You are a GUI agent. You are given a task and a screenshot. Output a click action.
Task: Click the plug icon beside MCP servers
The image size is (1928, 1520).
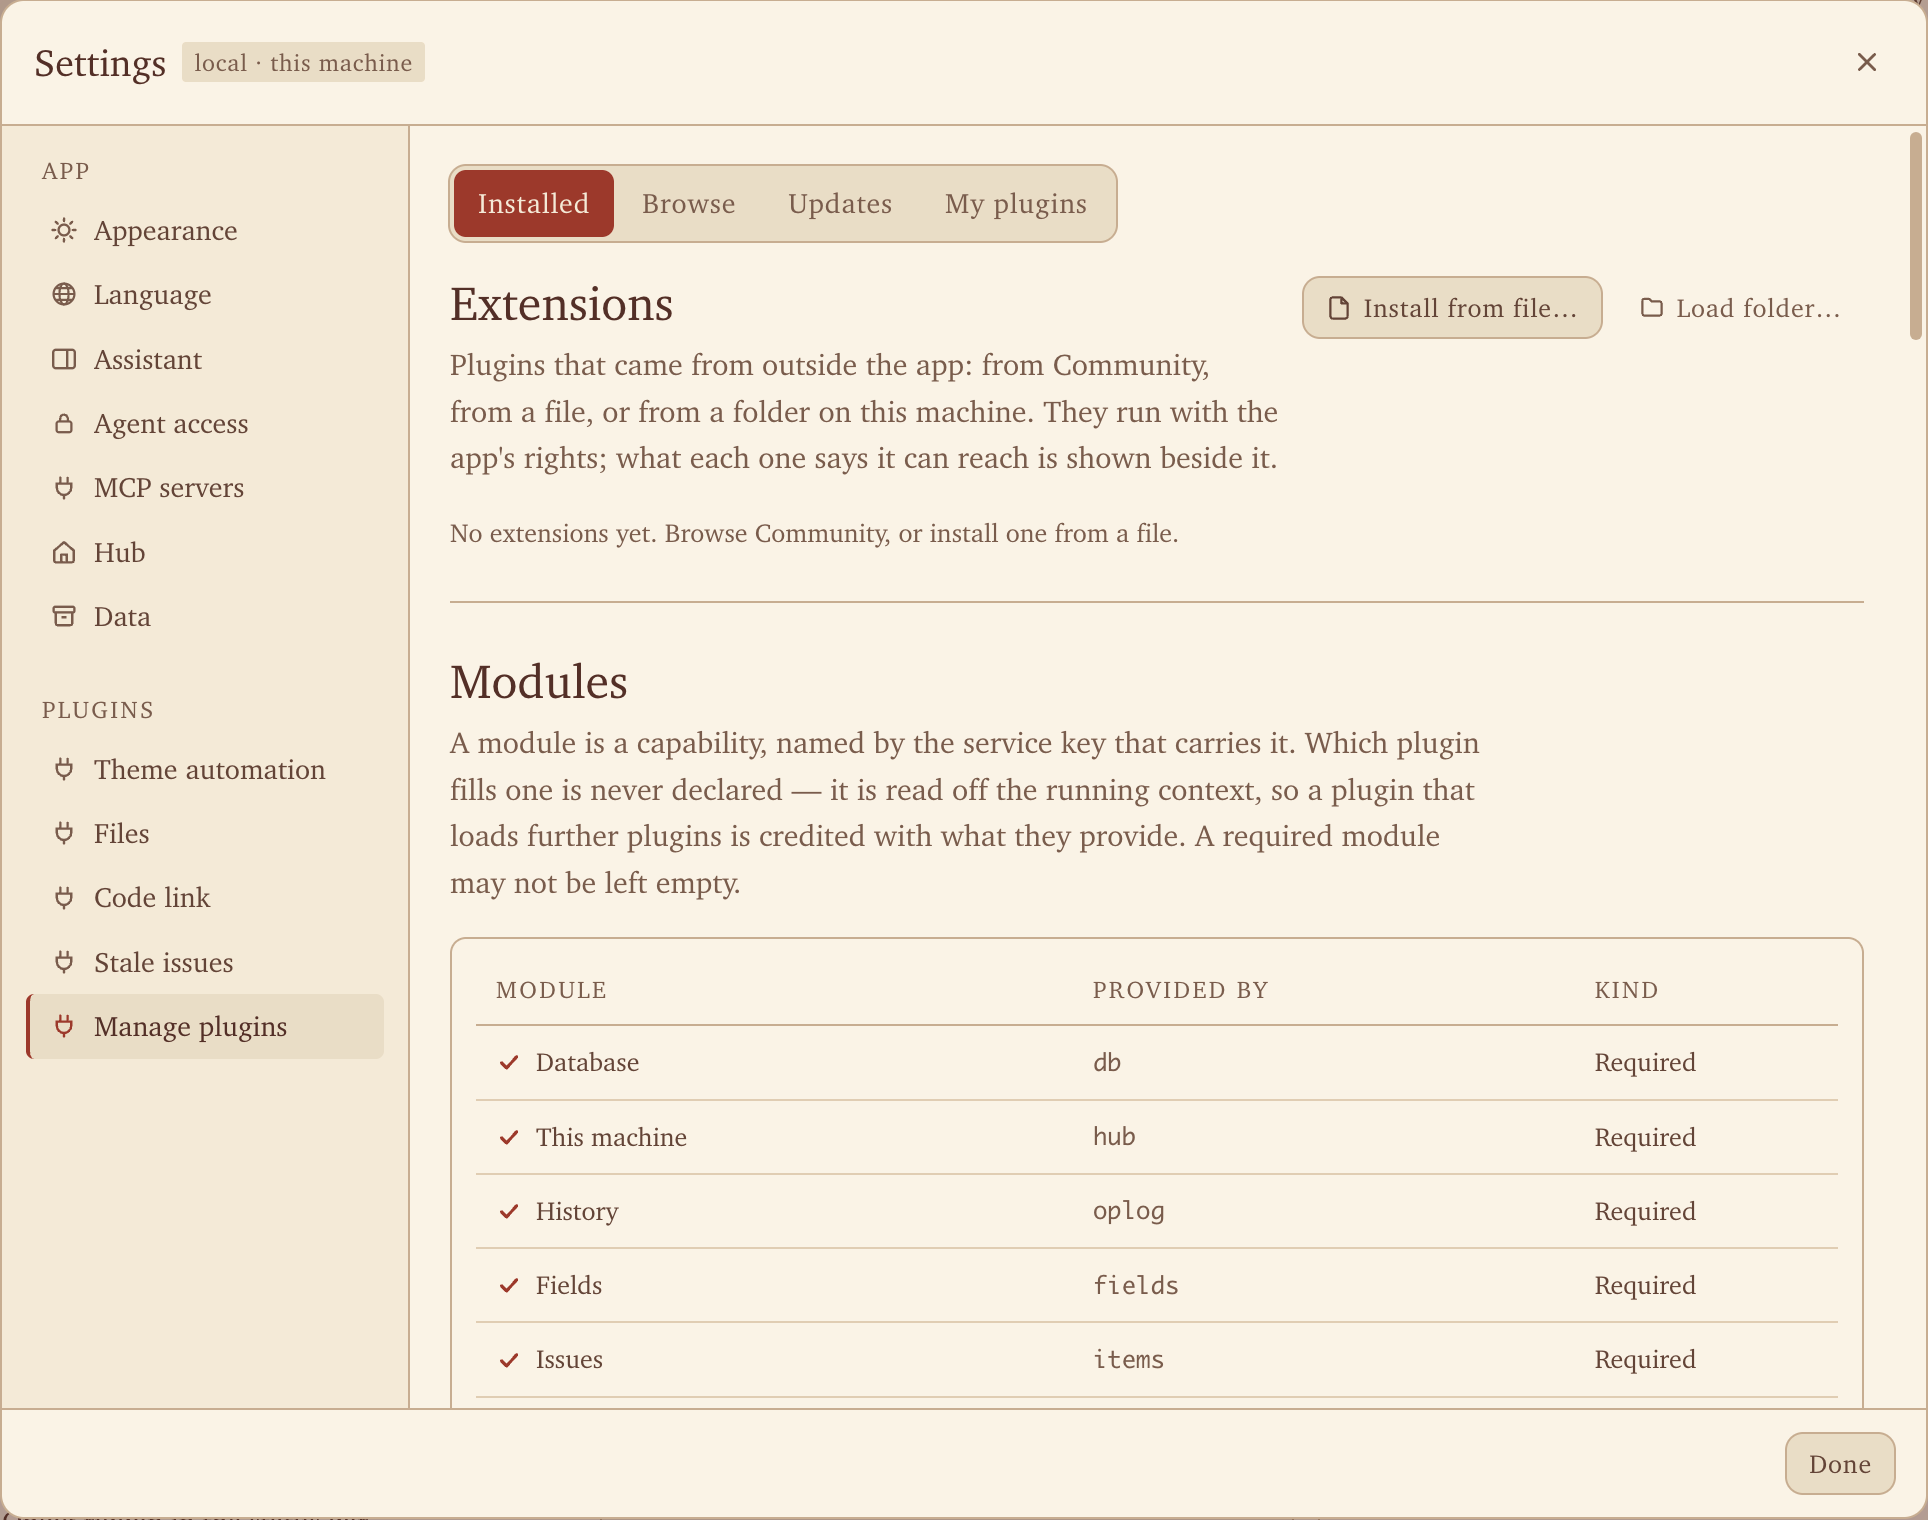(64, 488)
